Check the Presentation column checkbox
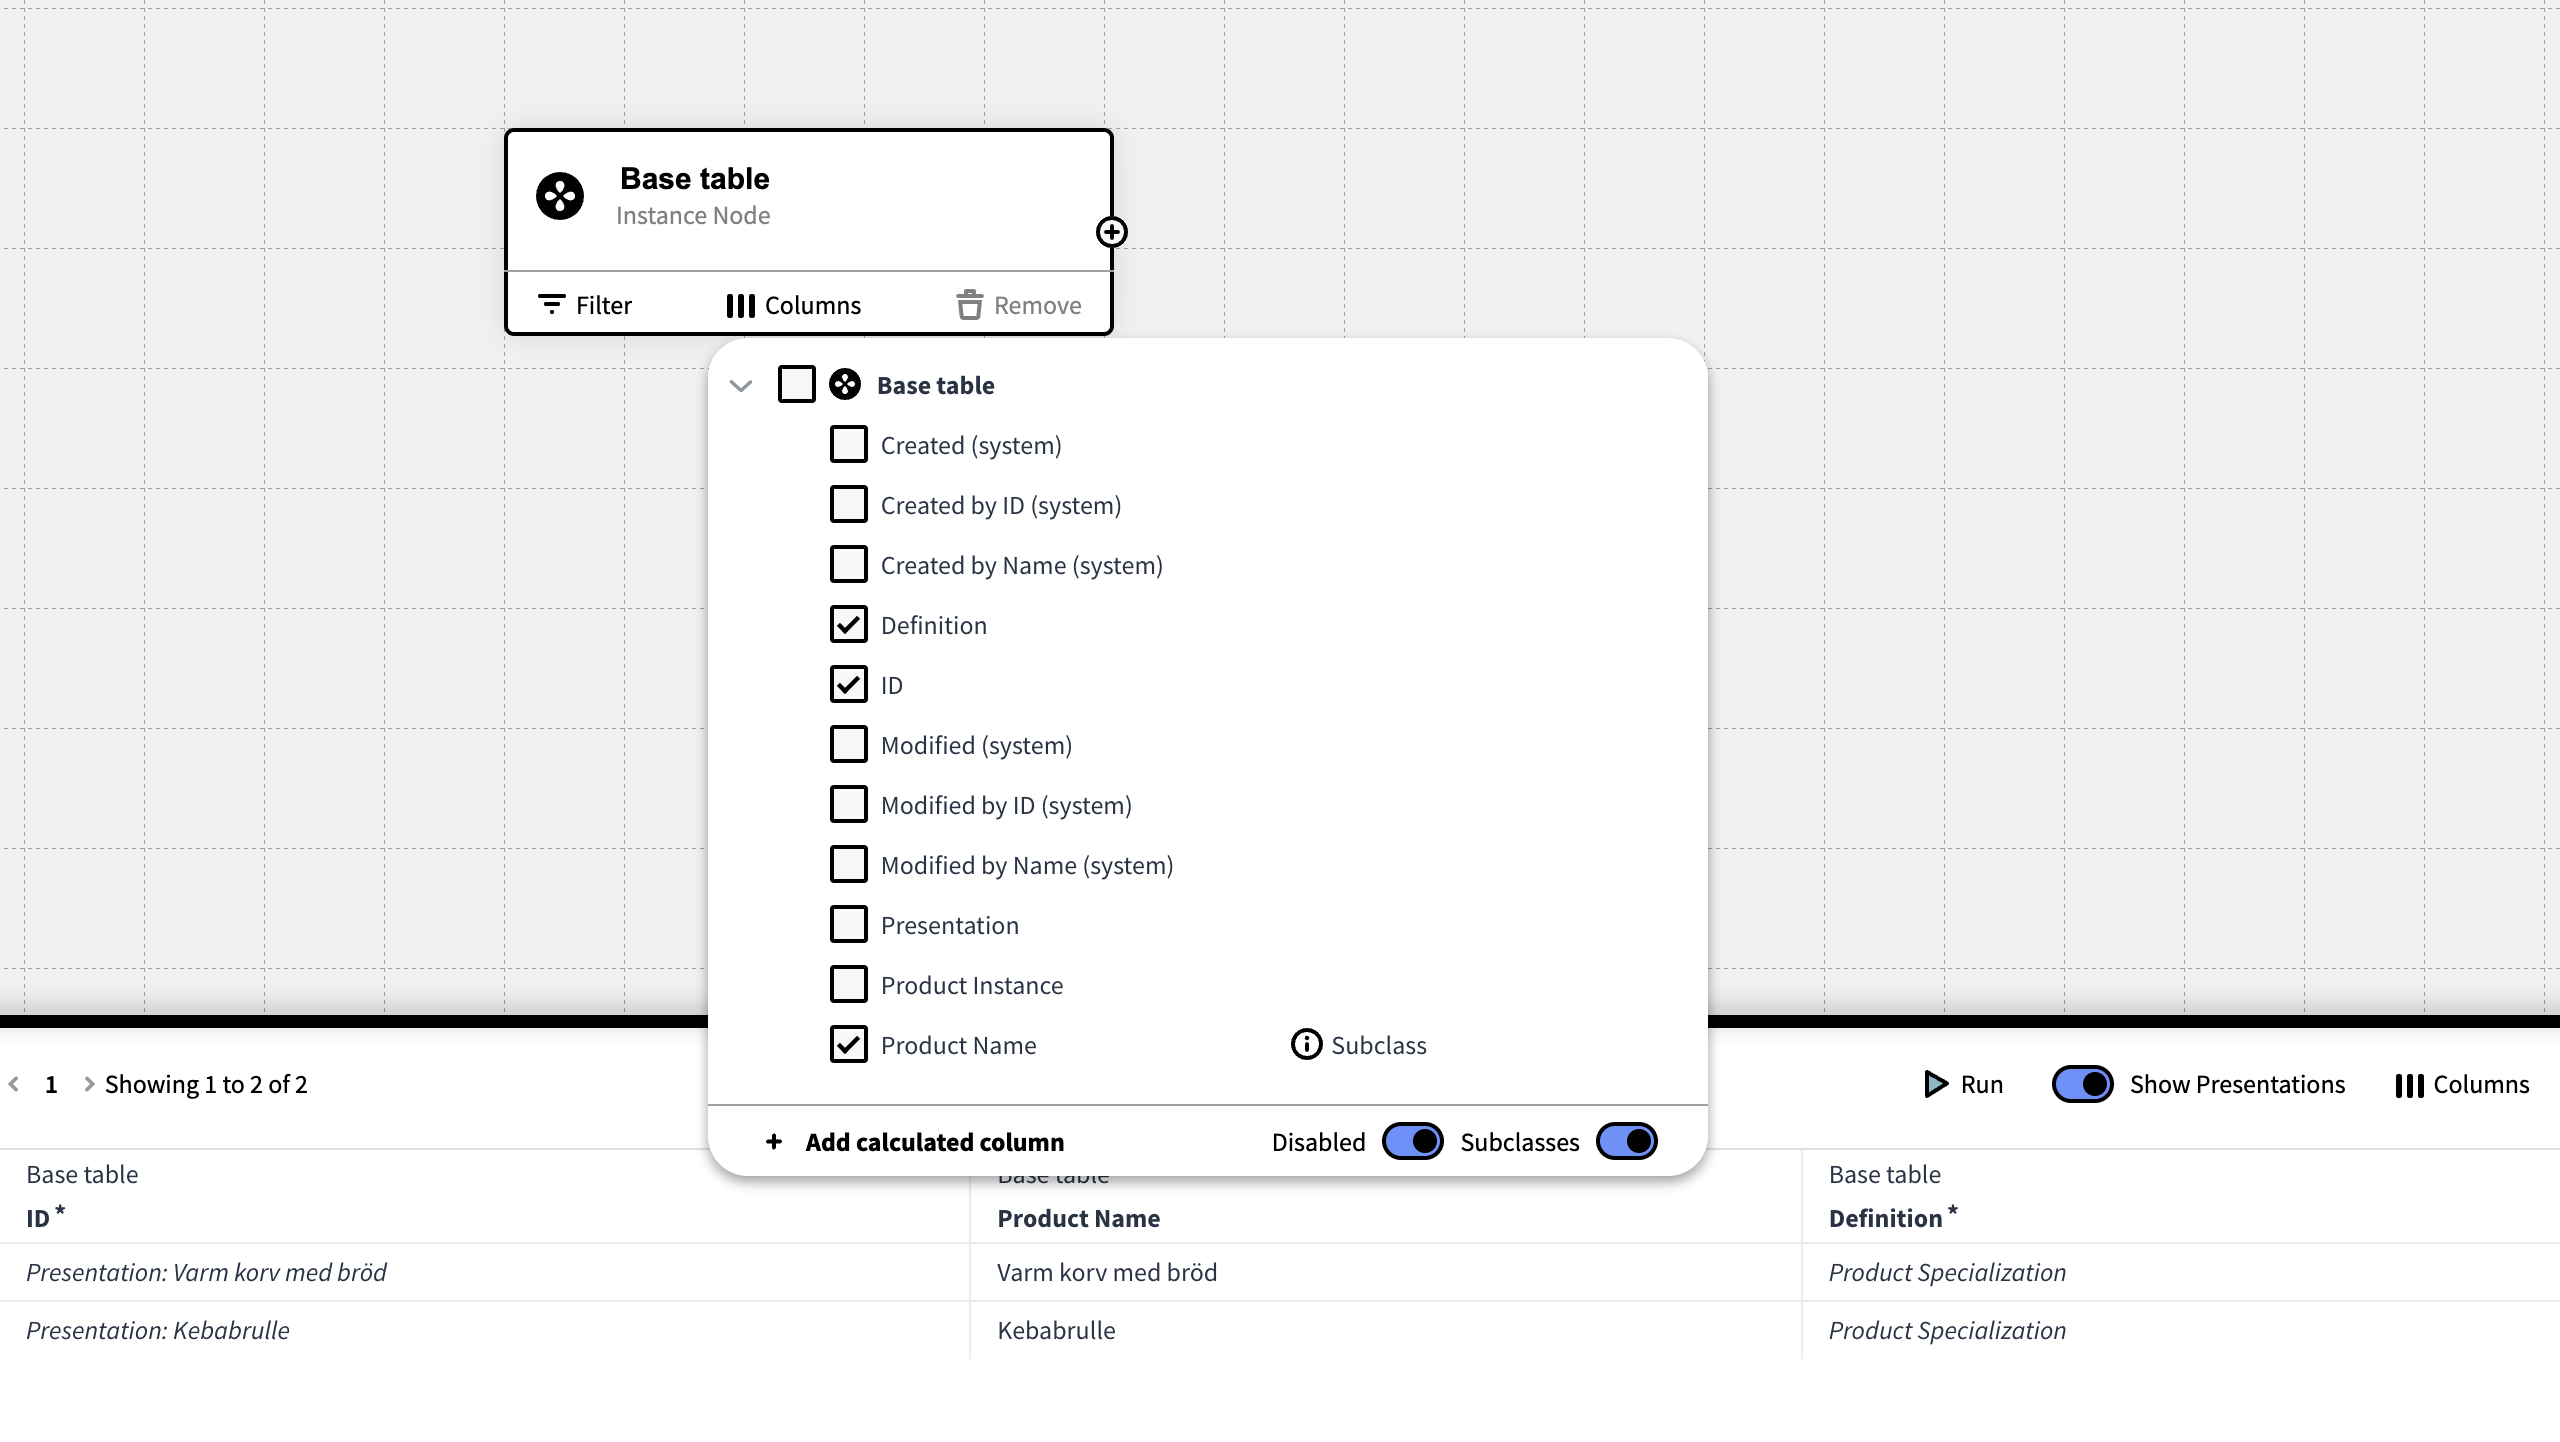Viewport: 2560px width, 1442px height. [849, 925]
